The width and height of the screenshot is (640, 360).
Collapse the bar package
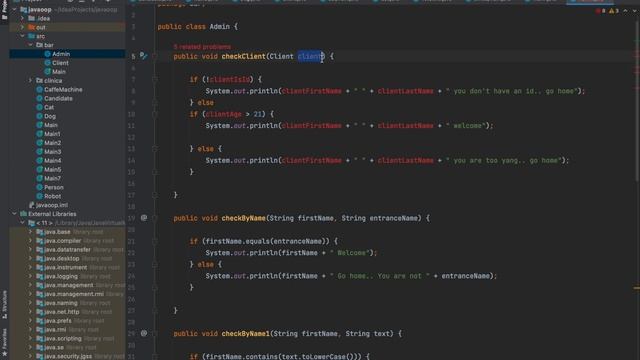coord(31,45)
